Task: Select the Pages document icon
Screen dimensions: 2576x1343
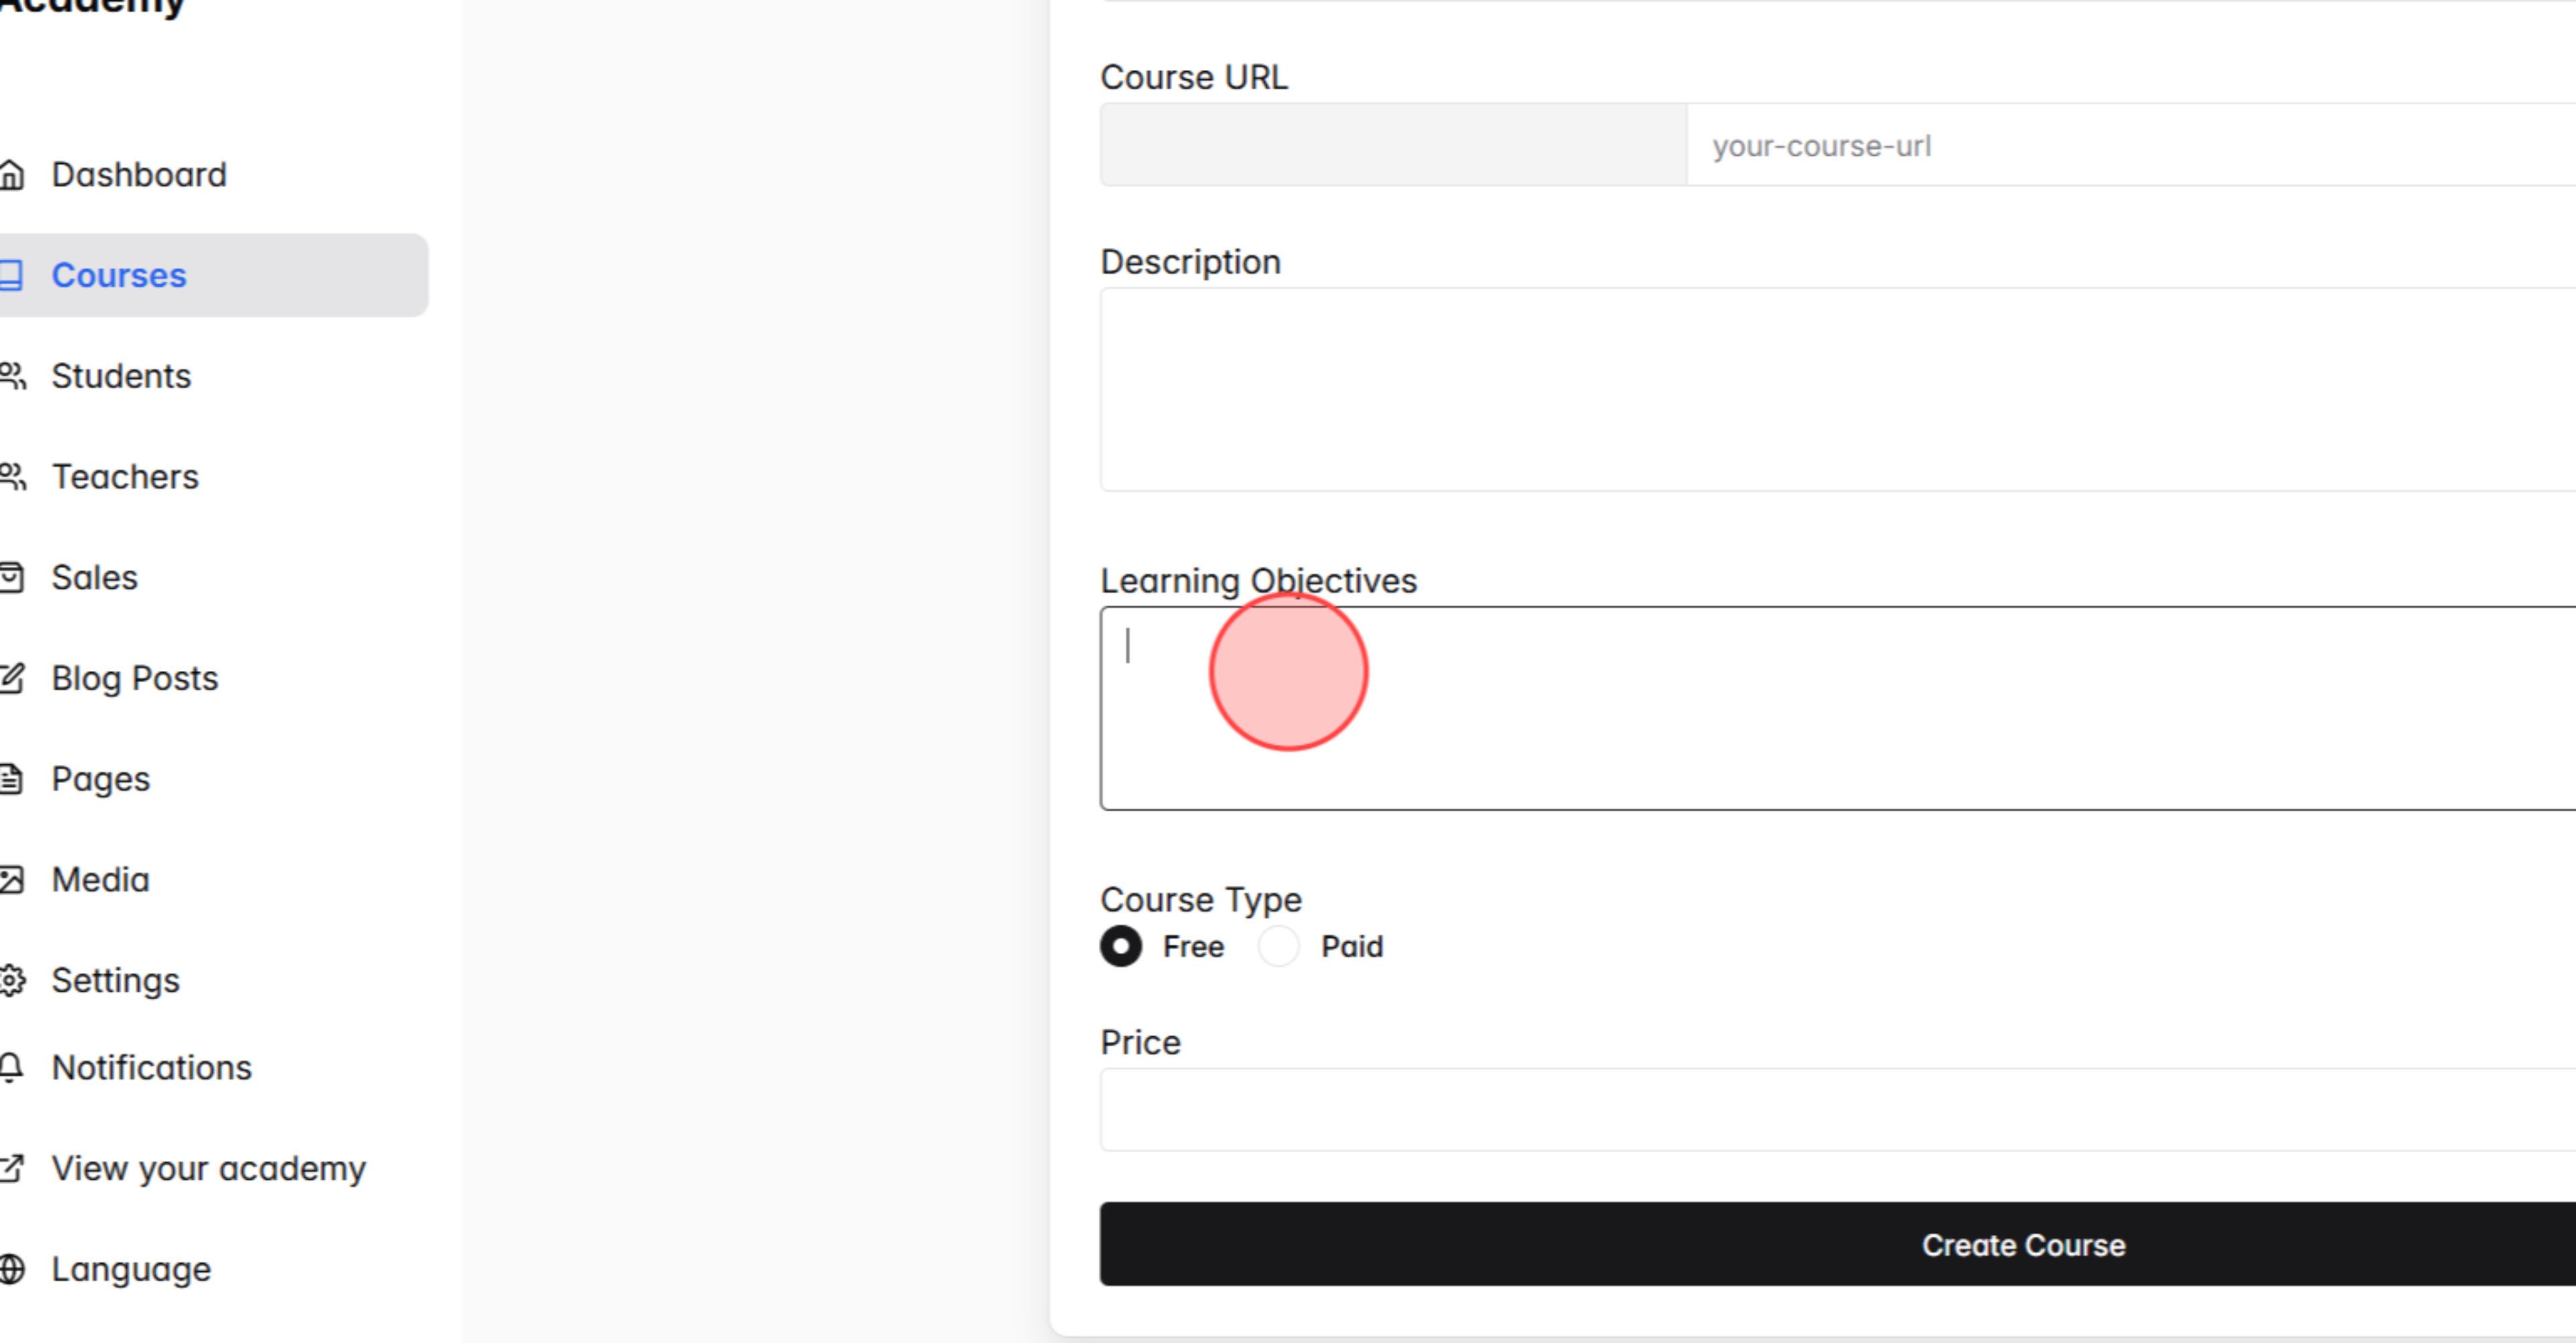Action: tap(13, 778)
